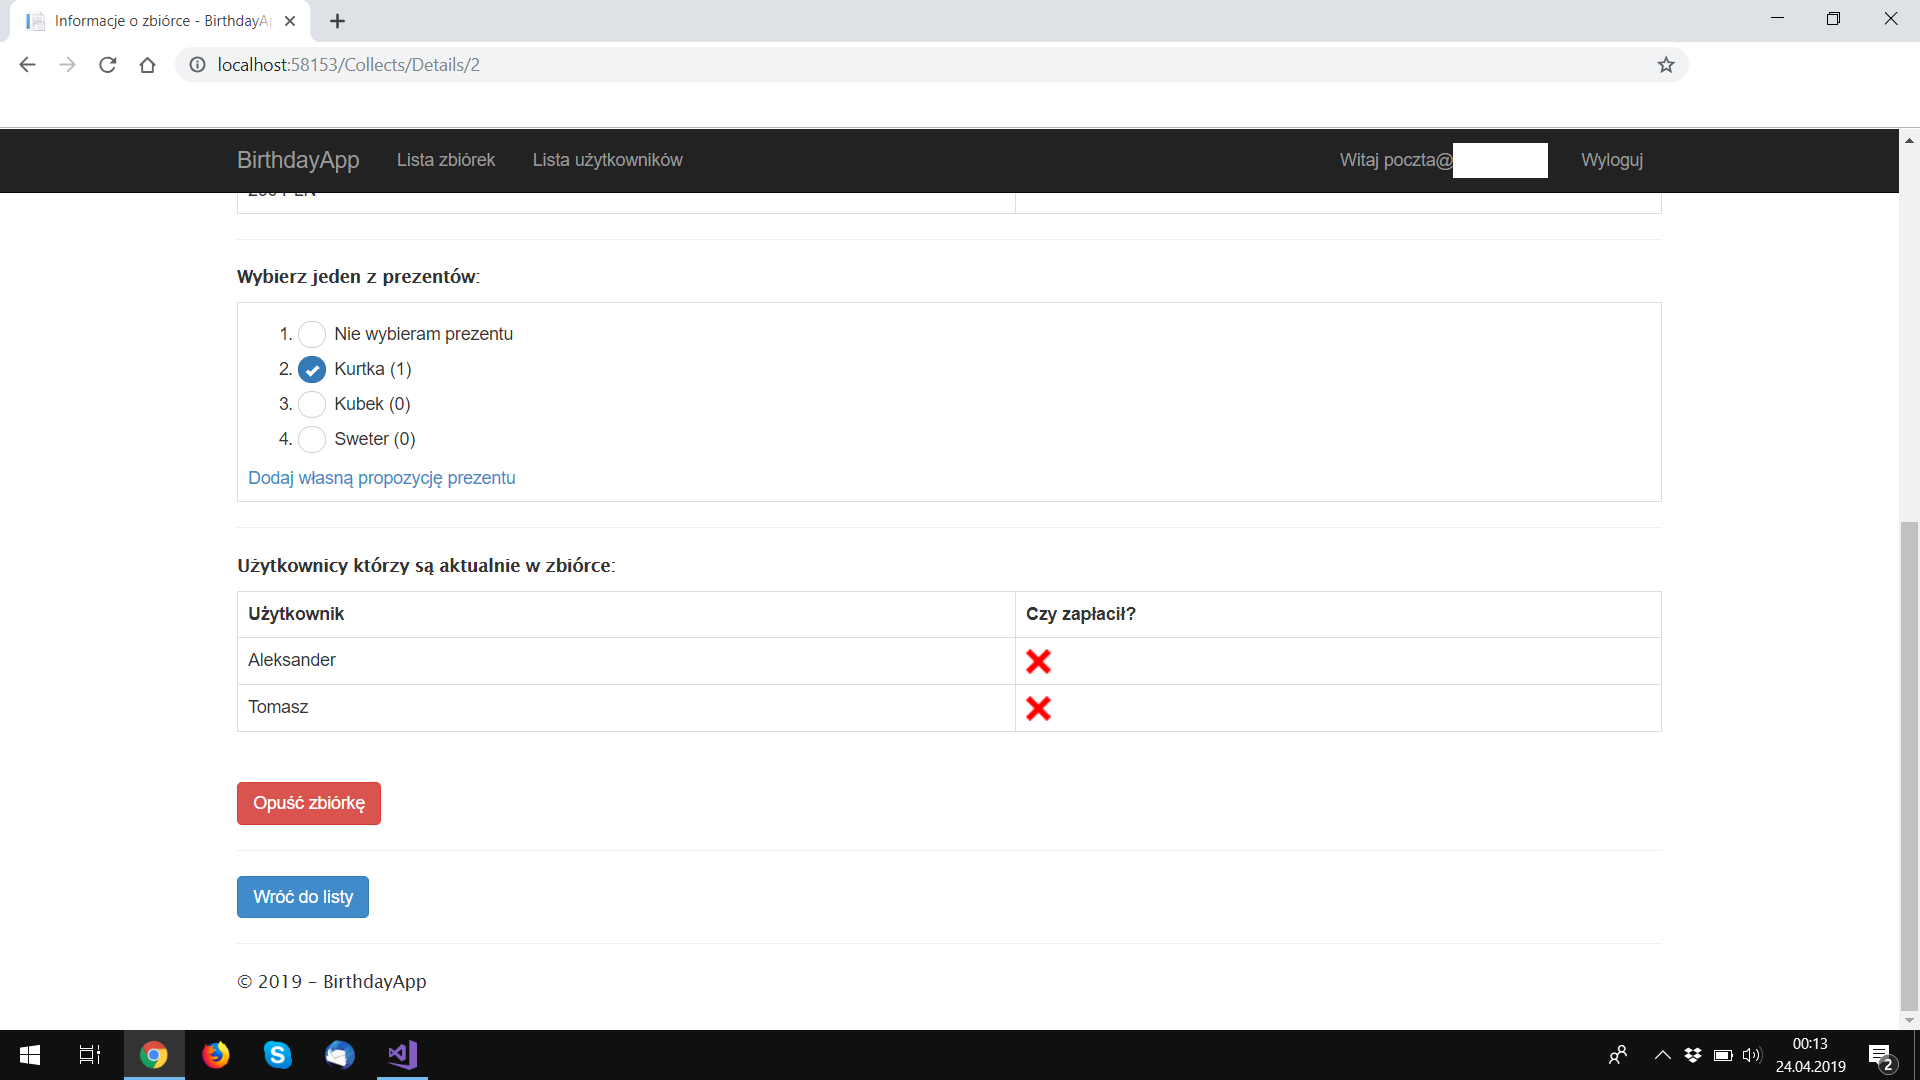
Task: Click the browser home icon
Action: pyautogui.click(x=147, y=65)
